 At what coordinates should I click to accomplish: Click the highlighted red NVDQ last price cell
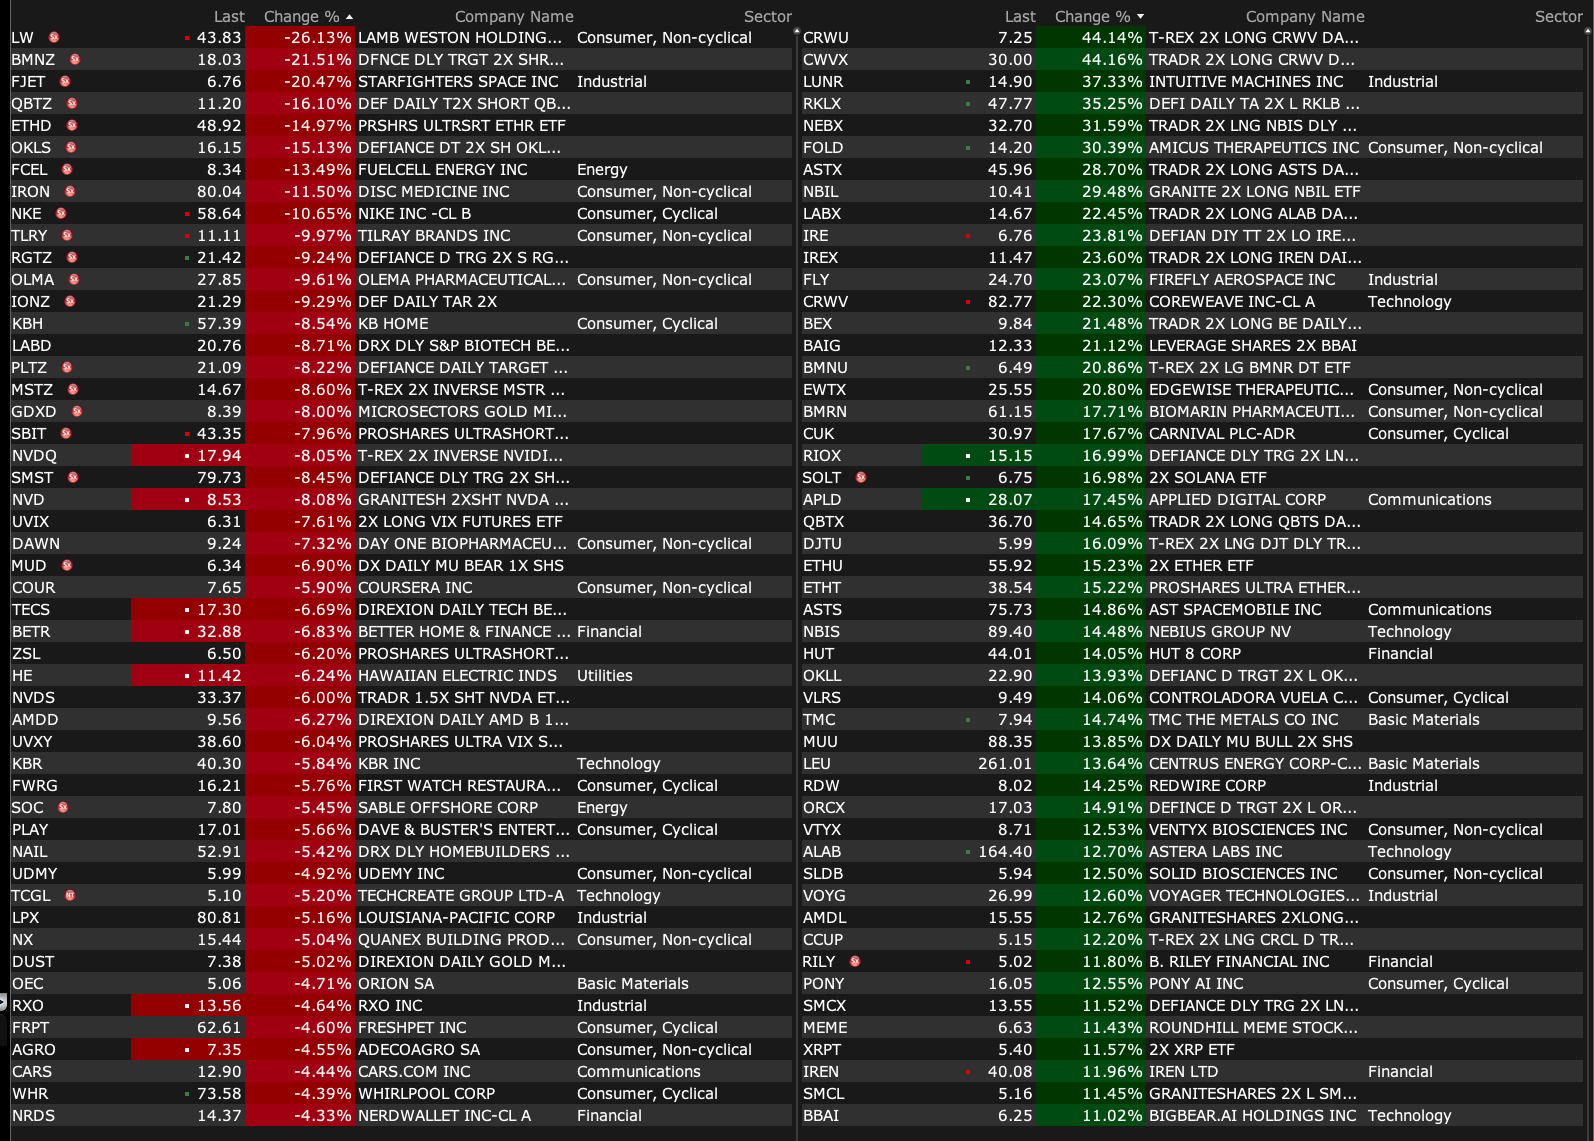[188, 456]
